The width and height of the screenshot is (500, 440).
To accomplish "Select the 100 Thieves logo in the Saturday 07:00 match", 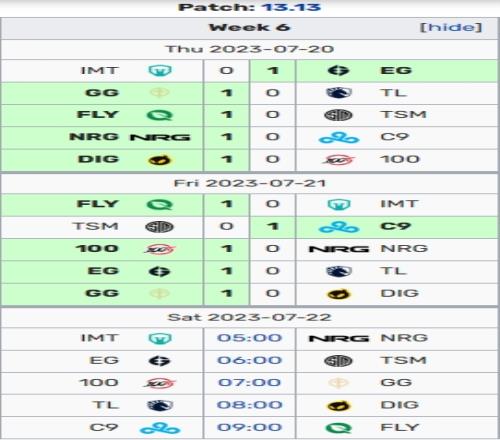I will pos(160,383).
